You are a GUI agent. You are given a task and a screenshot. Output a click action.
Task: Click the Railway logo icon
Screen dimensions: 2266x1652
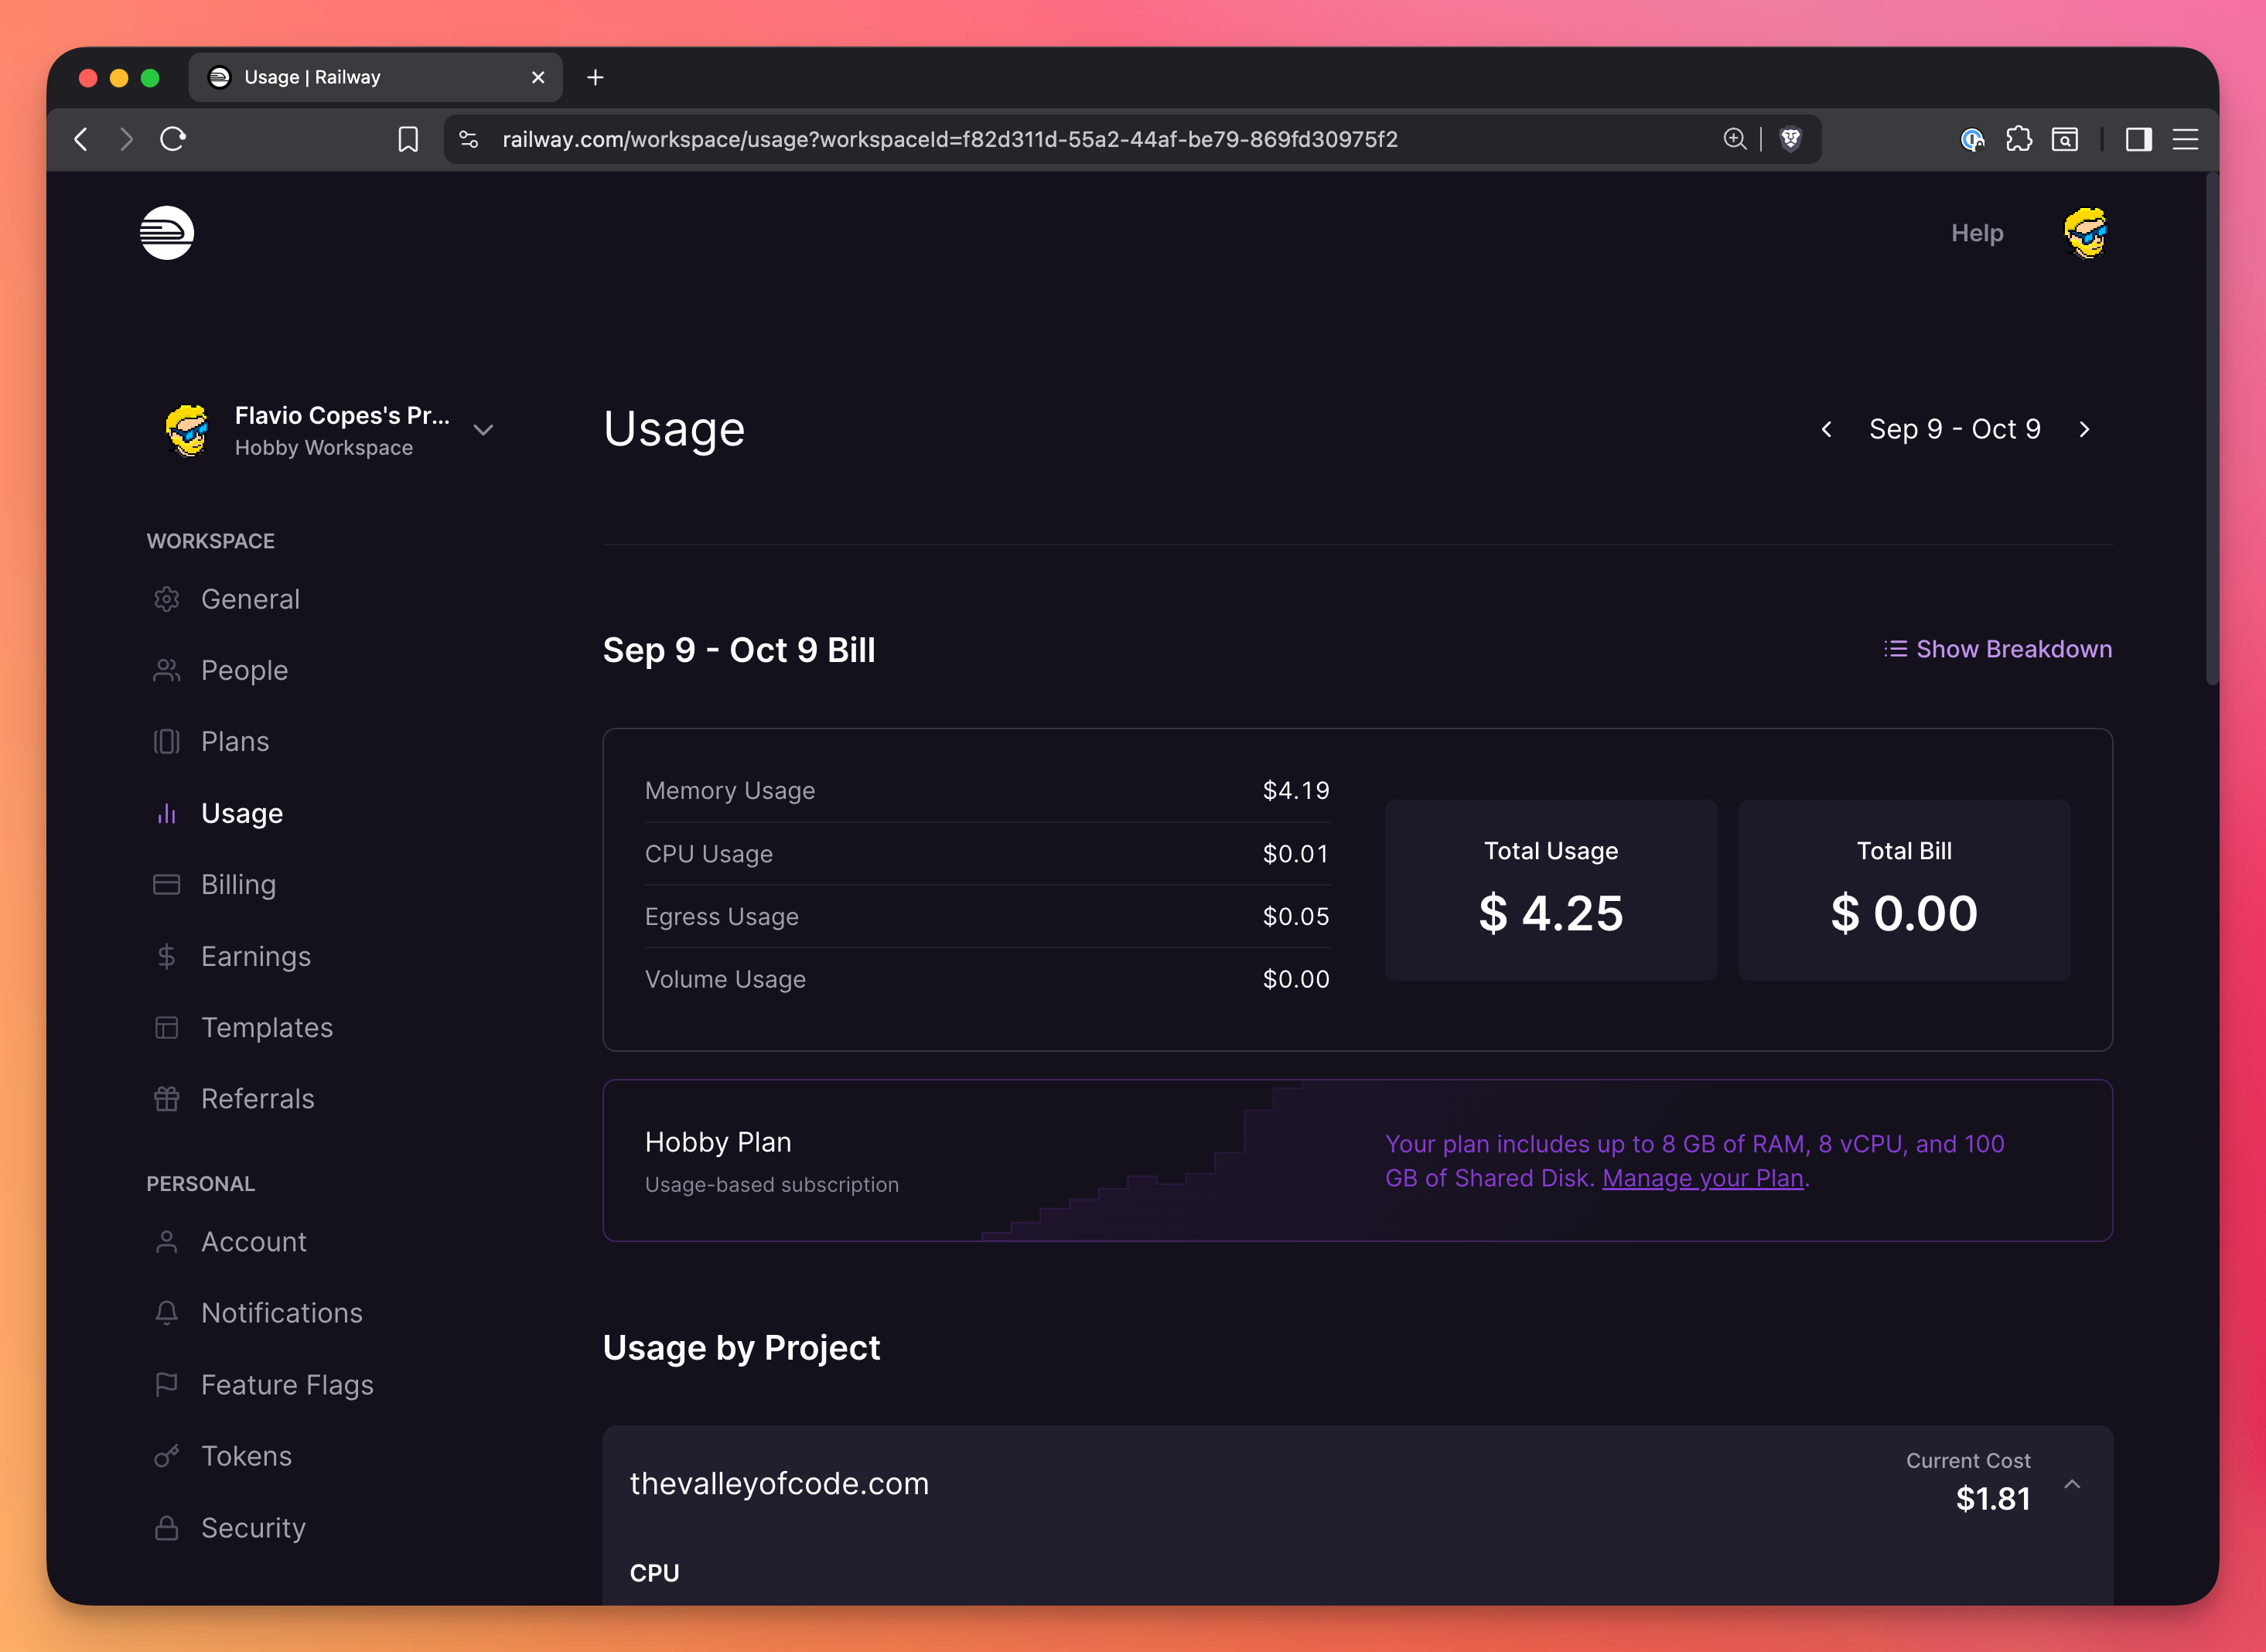(166, 233)
